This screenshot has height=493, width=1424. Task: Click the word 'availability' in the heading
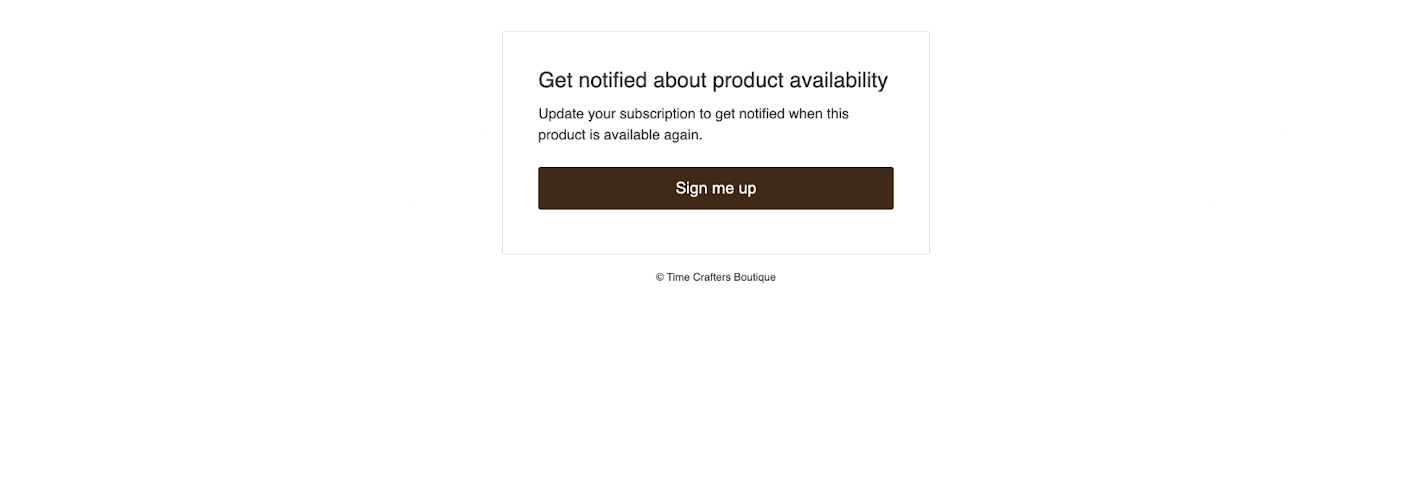[x=838, y=80]
